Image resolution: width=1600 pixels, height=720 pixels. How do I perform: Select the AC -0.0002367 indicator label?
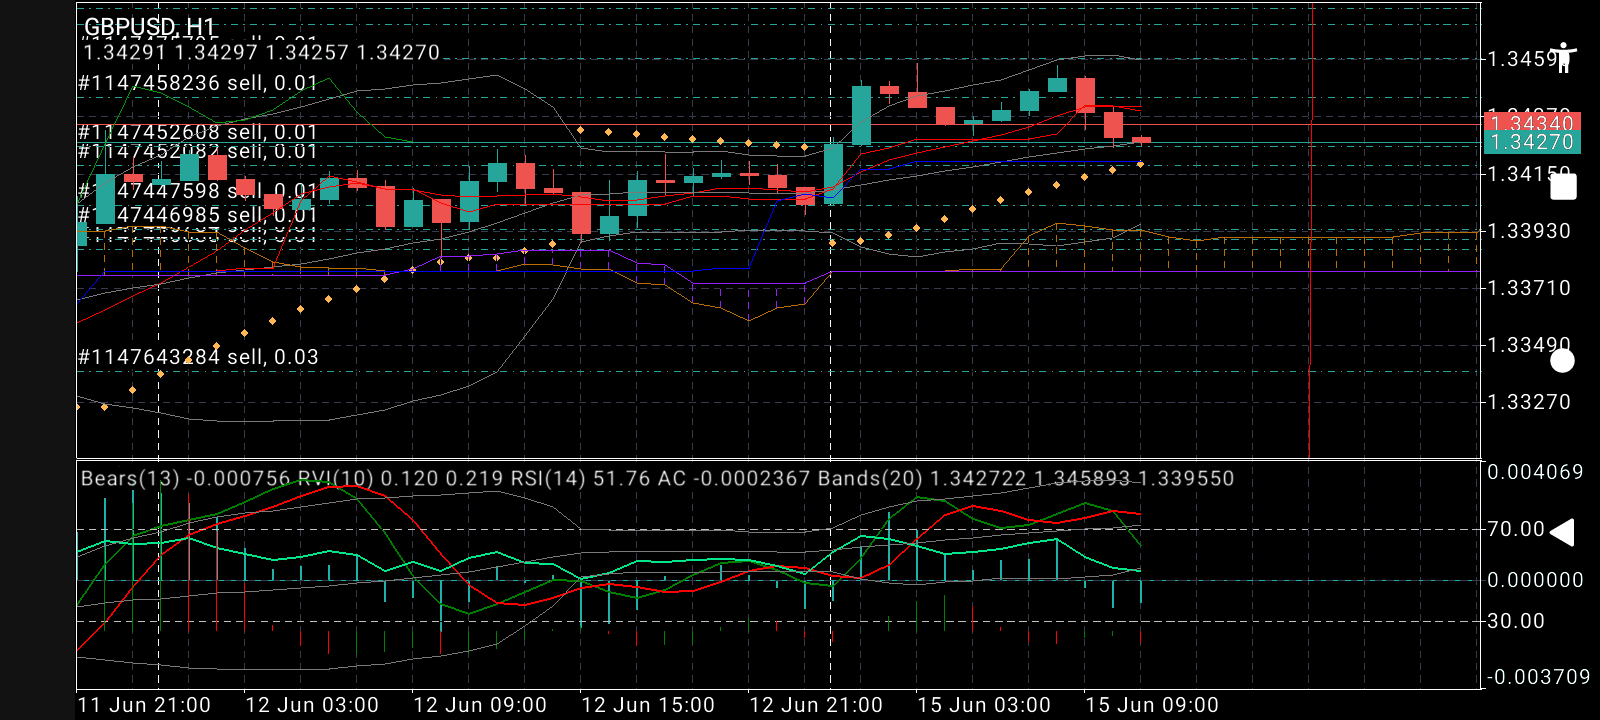(x=734, y=478)
